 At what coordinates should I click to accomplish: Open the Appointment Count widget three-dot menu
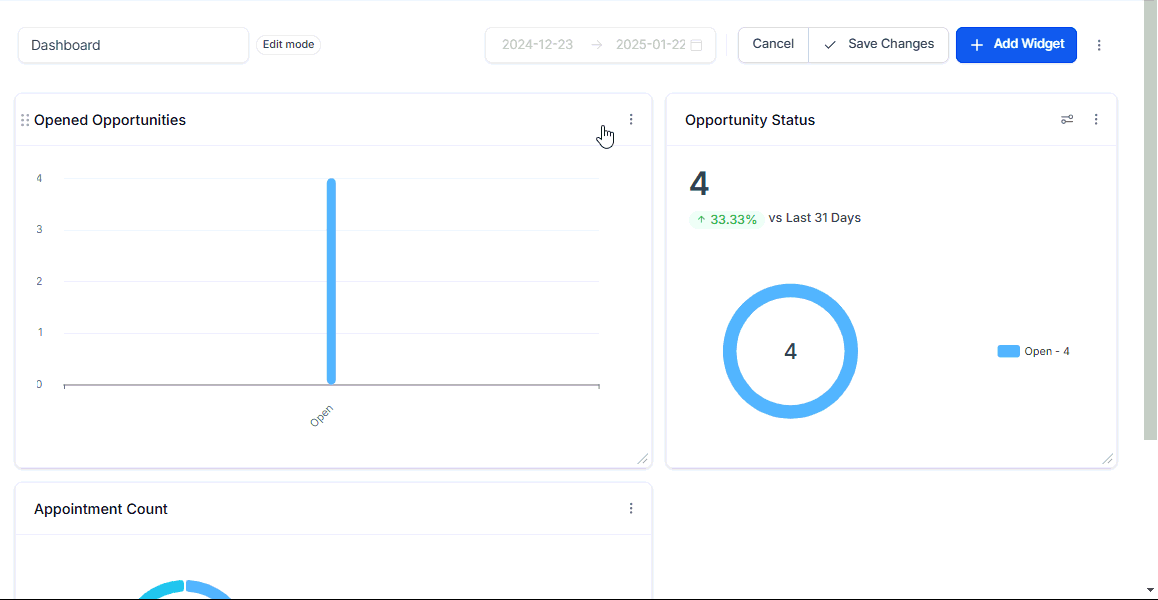coord(631,508)
